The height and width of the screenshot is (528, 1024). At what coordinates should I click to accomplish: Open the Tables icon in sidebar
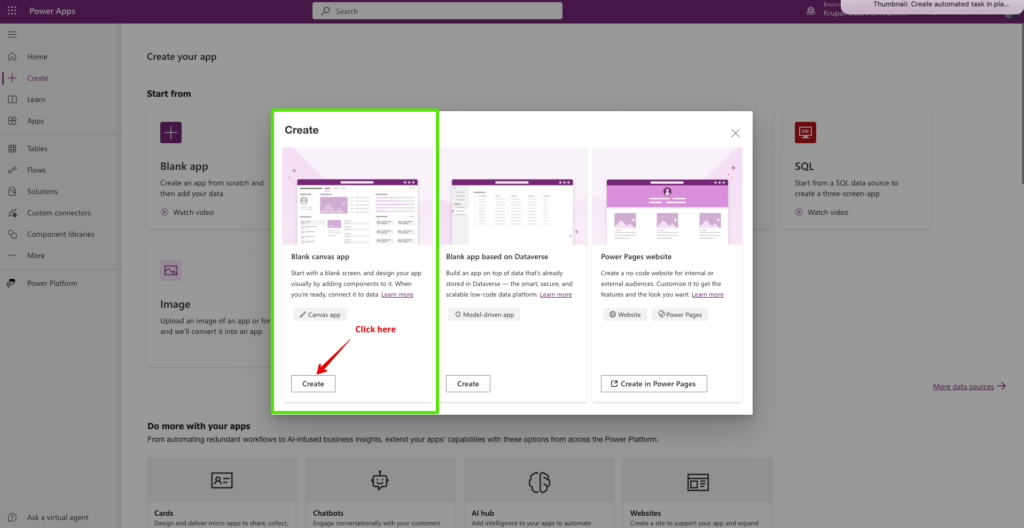pyautogui.click(x=12, y=148)
